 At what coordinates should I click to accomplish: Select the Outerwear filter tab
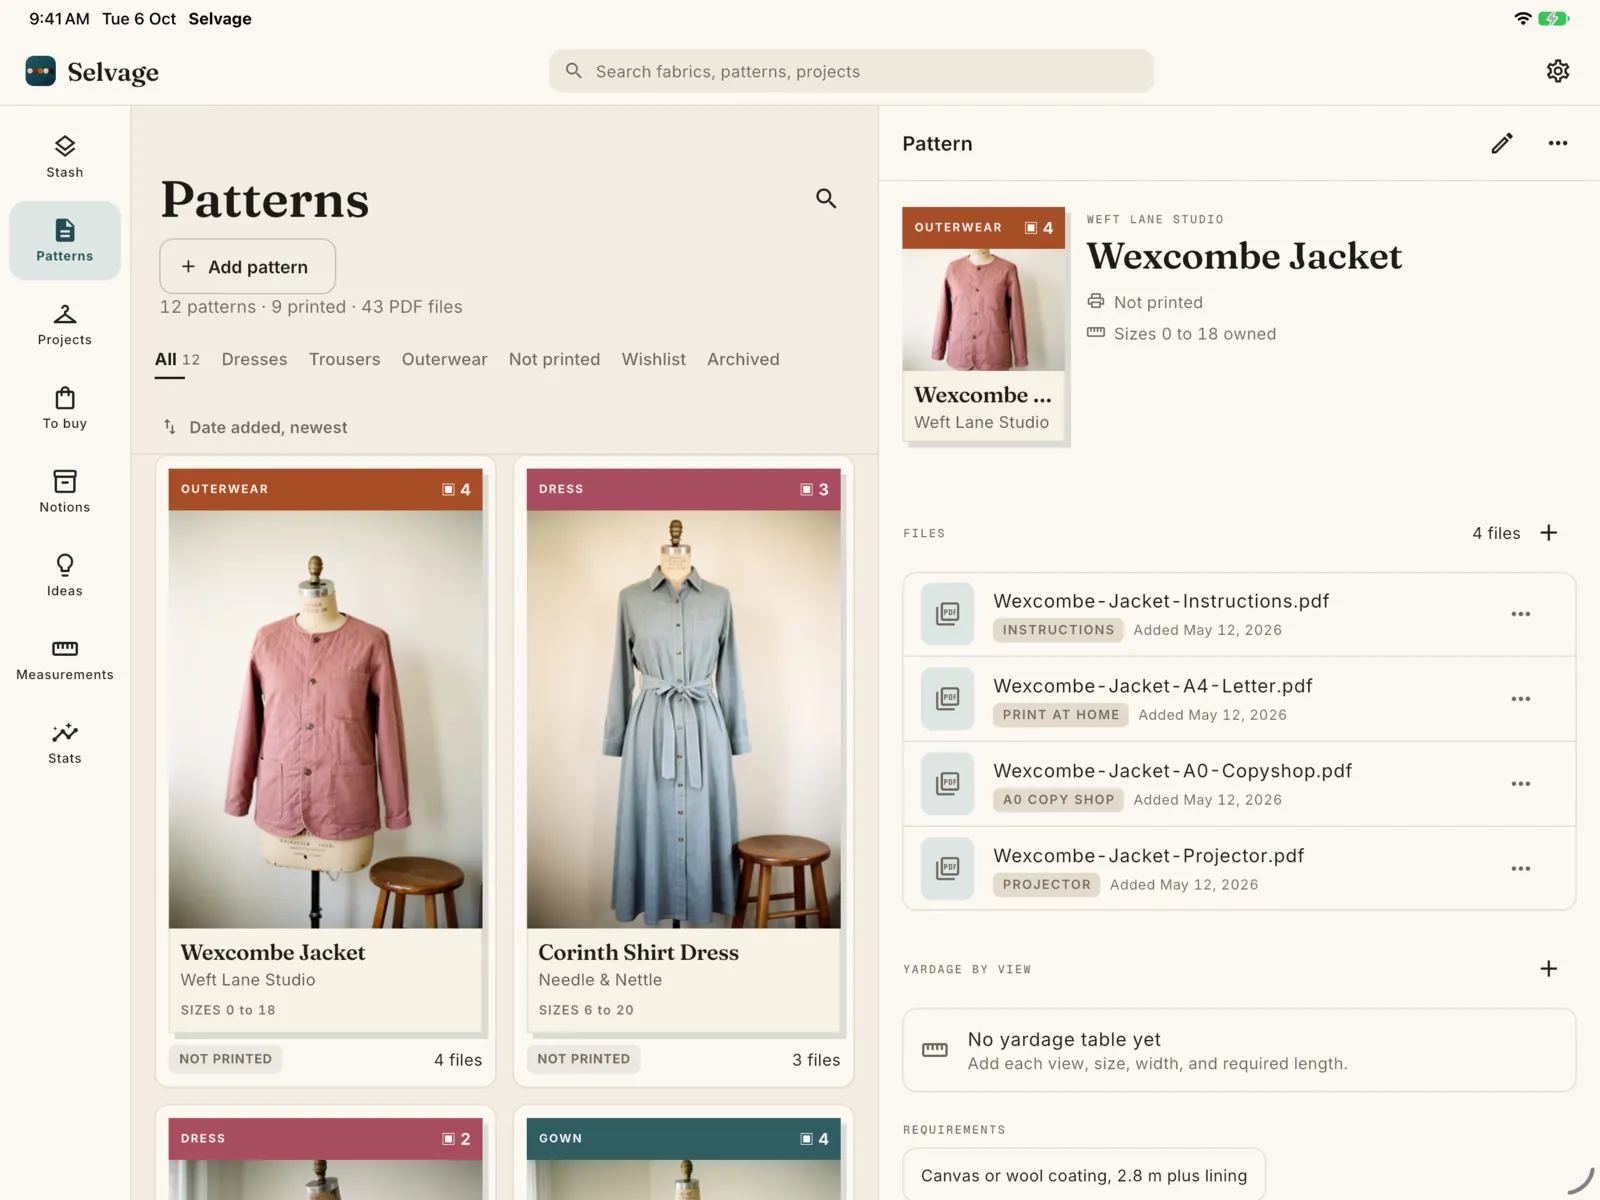click(444, 359)
